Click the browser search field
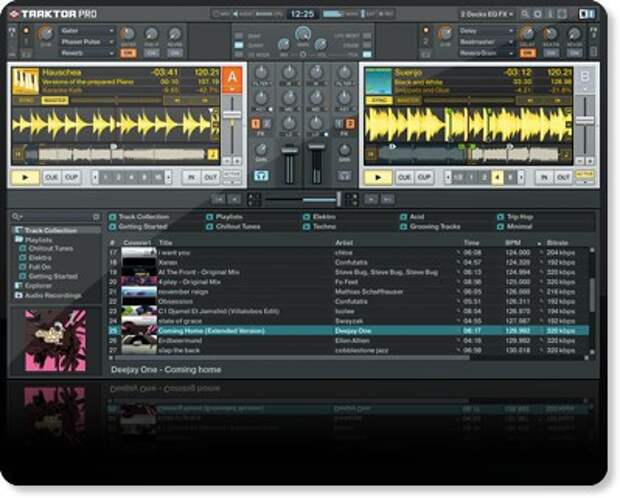 55,216
